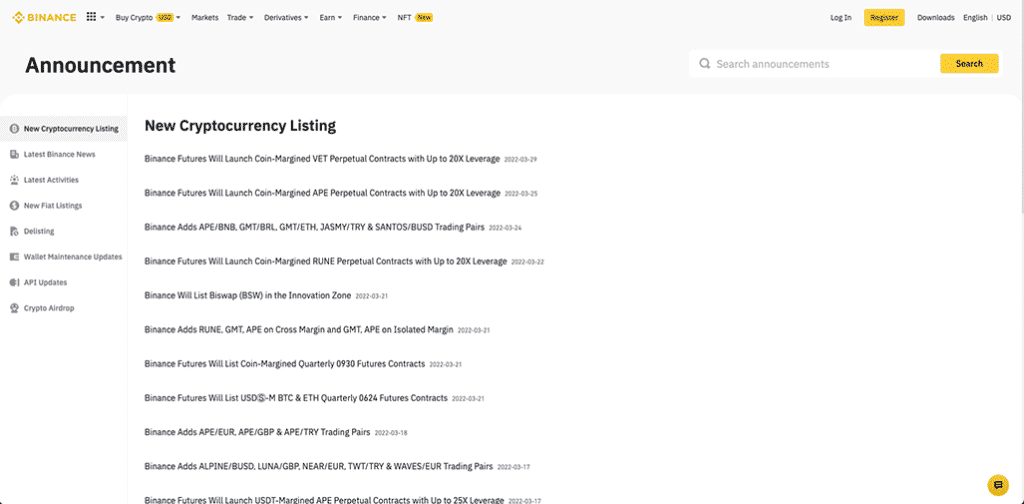This screenshot has width=1024, height=504.
Task: Click the New Cryptocurrency Listing heading
Action: [x=240, y=126]
